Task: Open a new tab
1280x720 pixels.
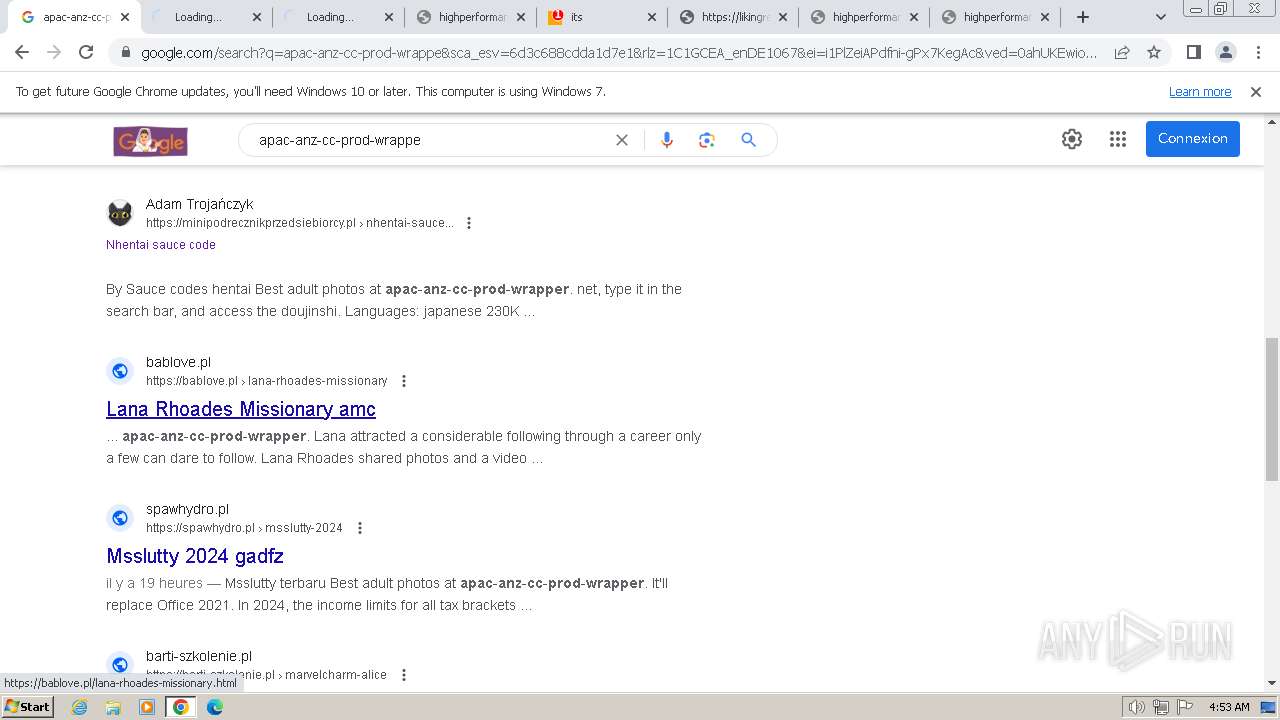Action: [1083, 17]
